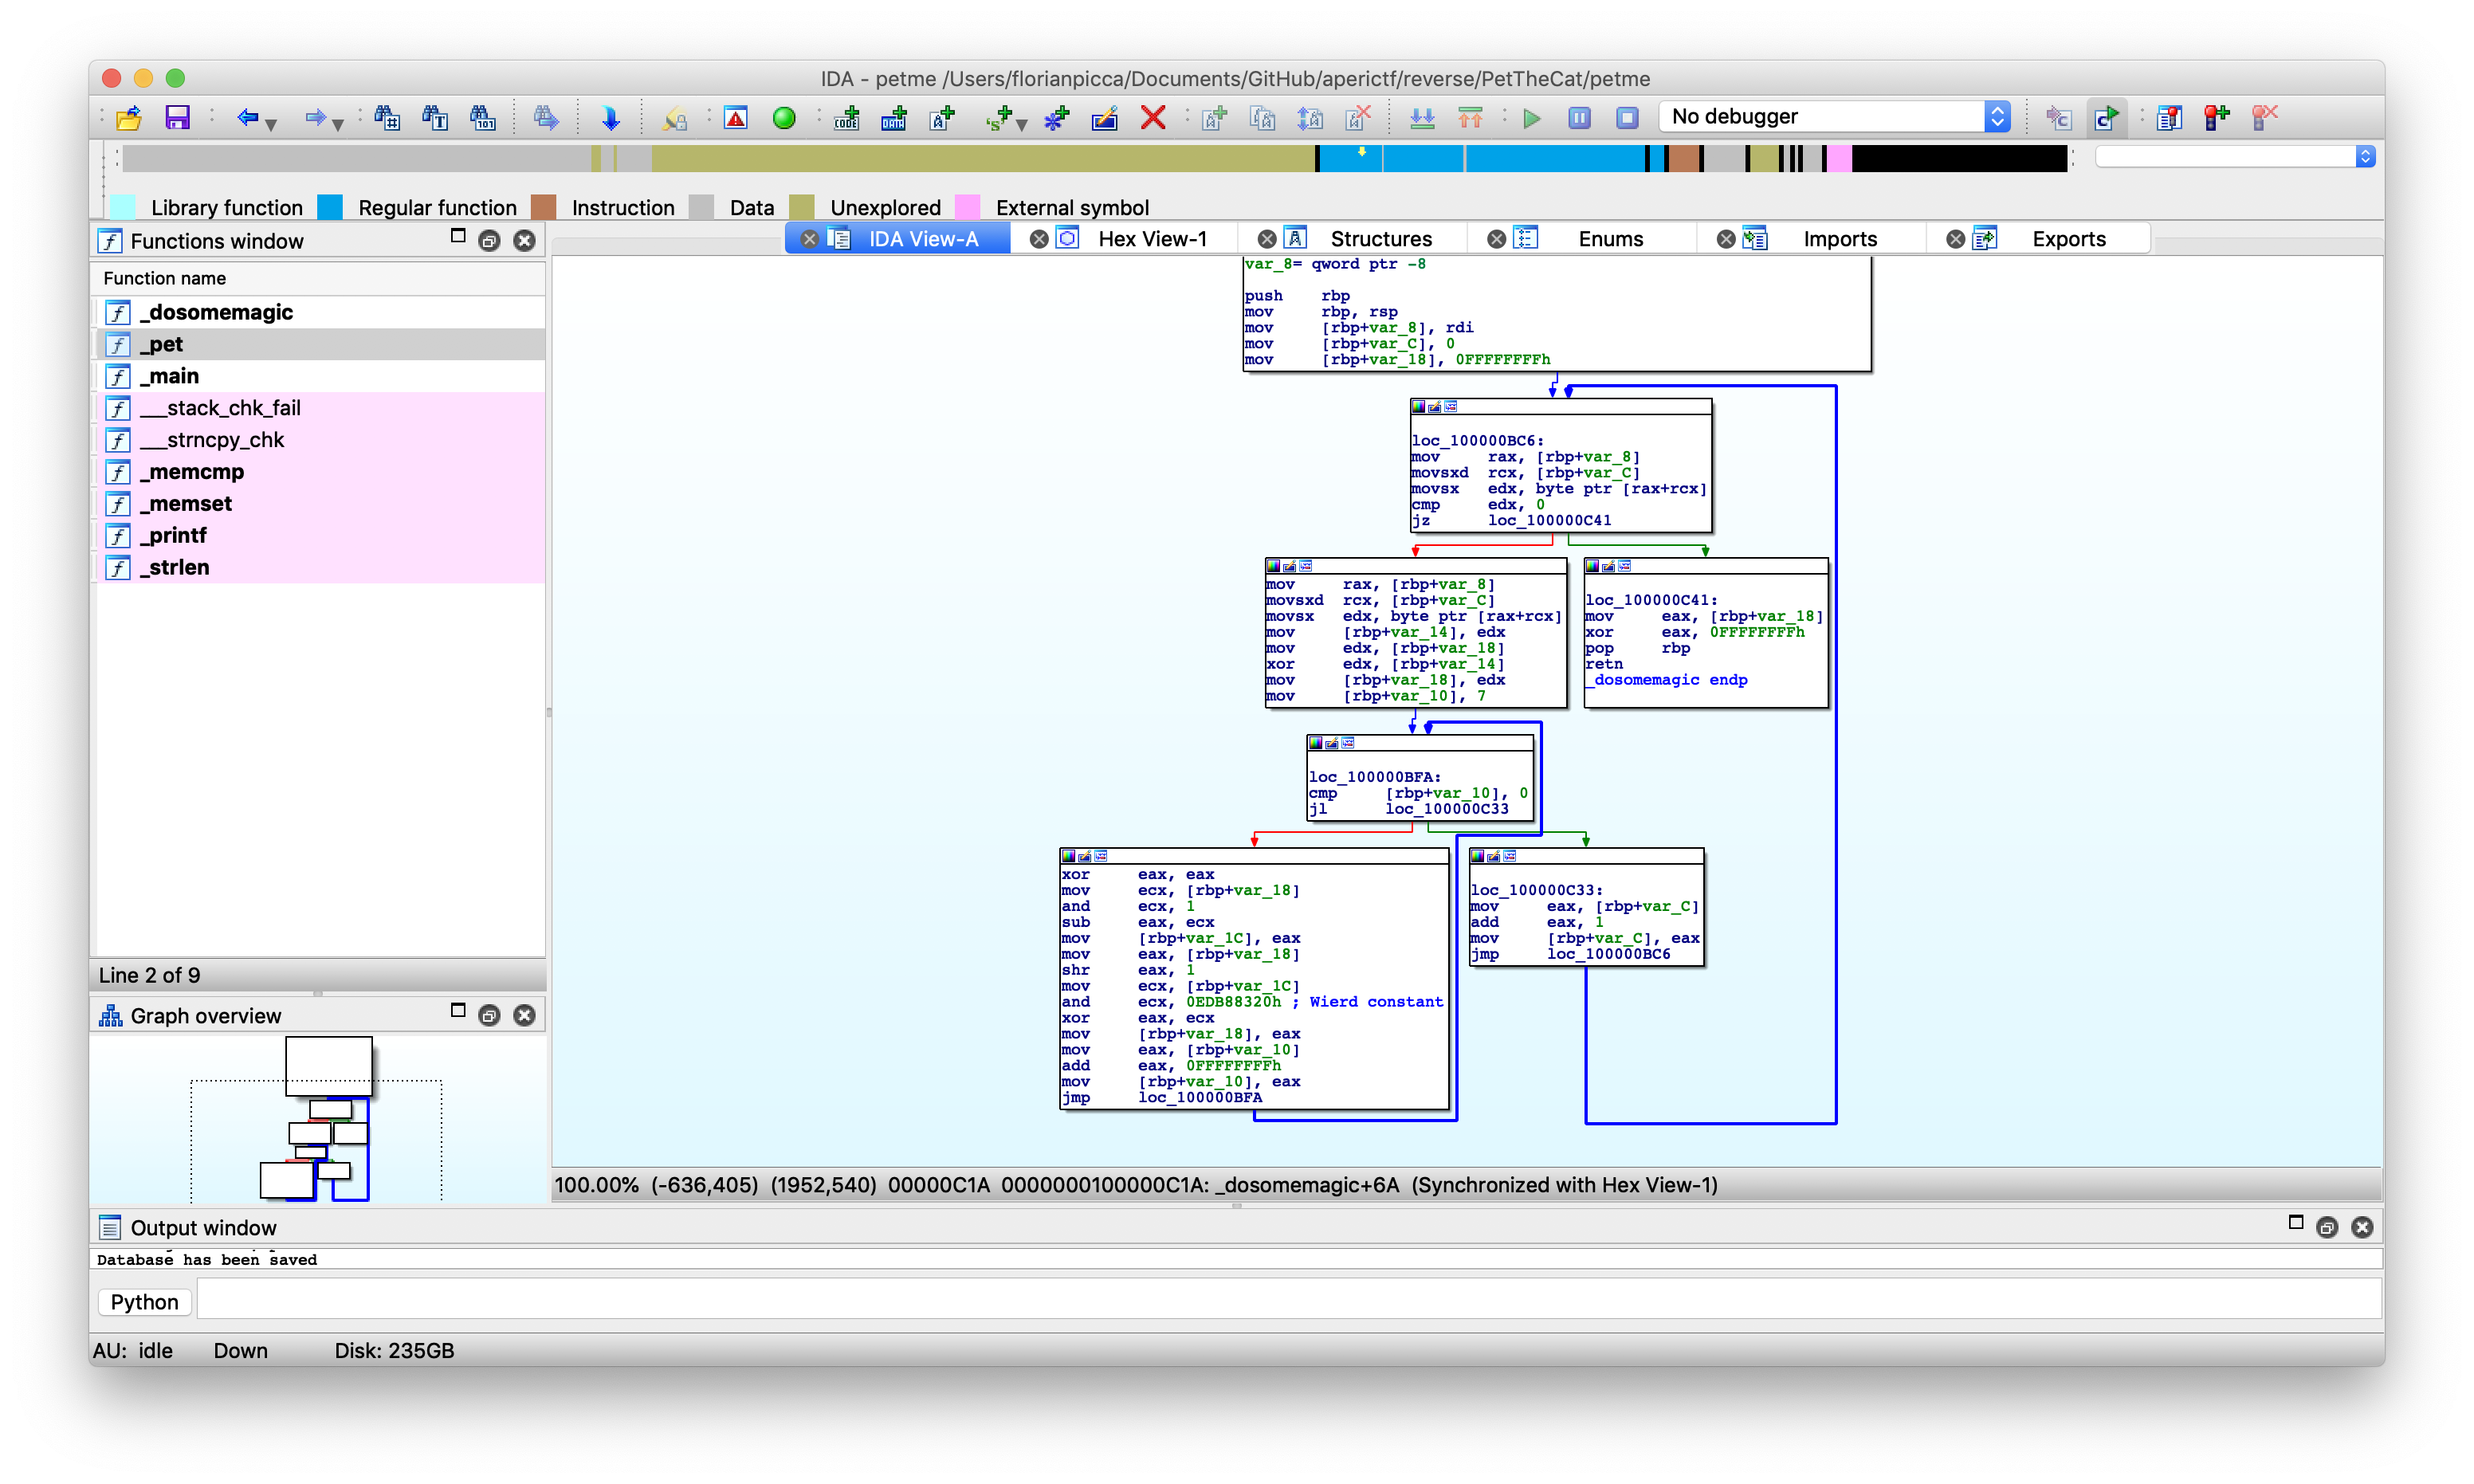The image size is (2474, 1484).
Task: Float the Output window panel
Action: 2326,1227
